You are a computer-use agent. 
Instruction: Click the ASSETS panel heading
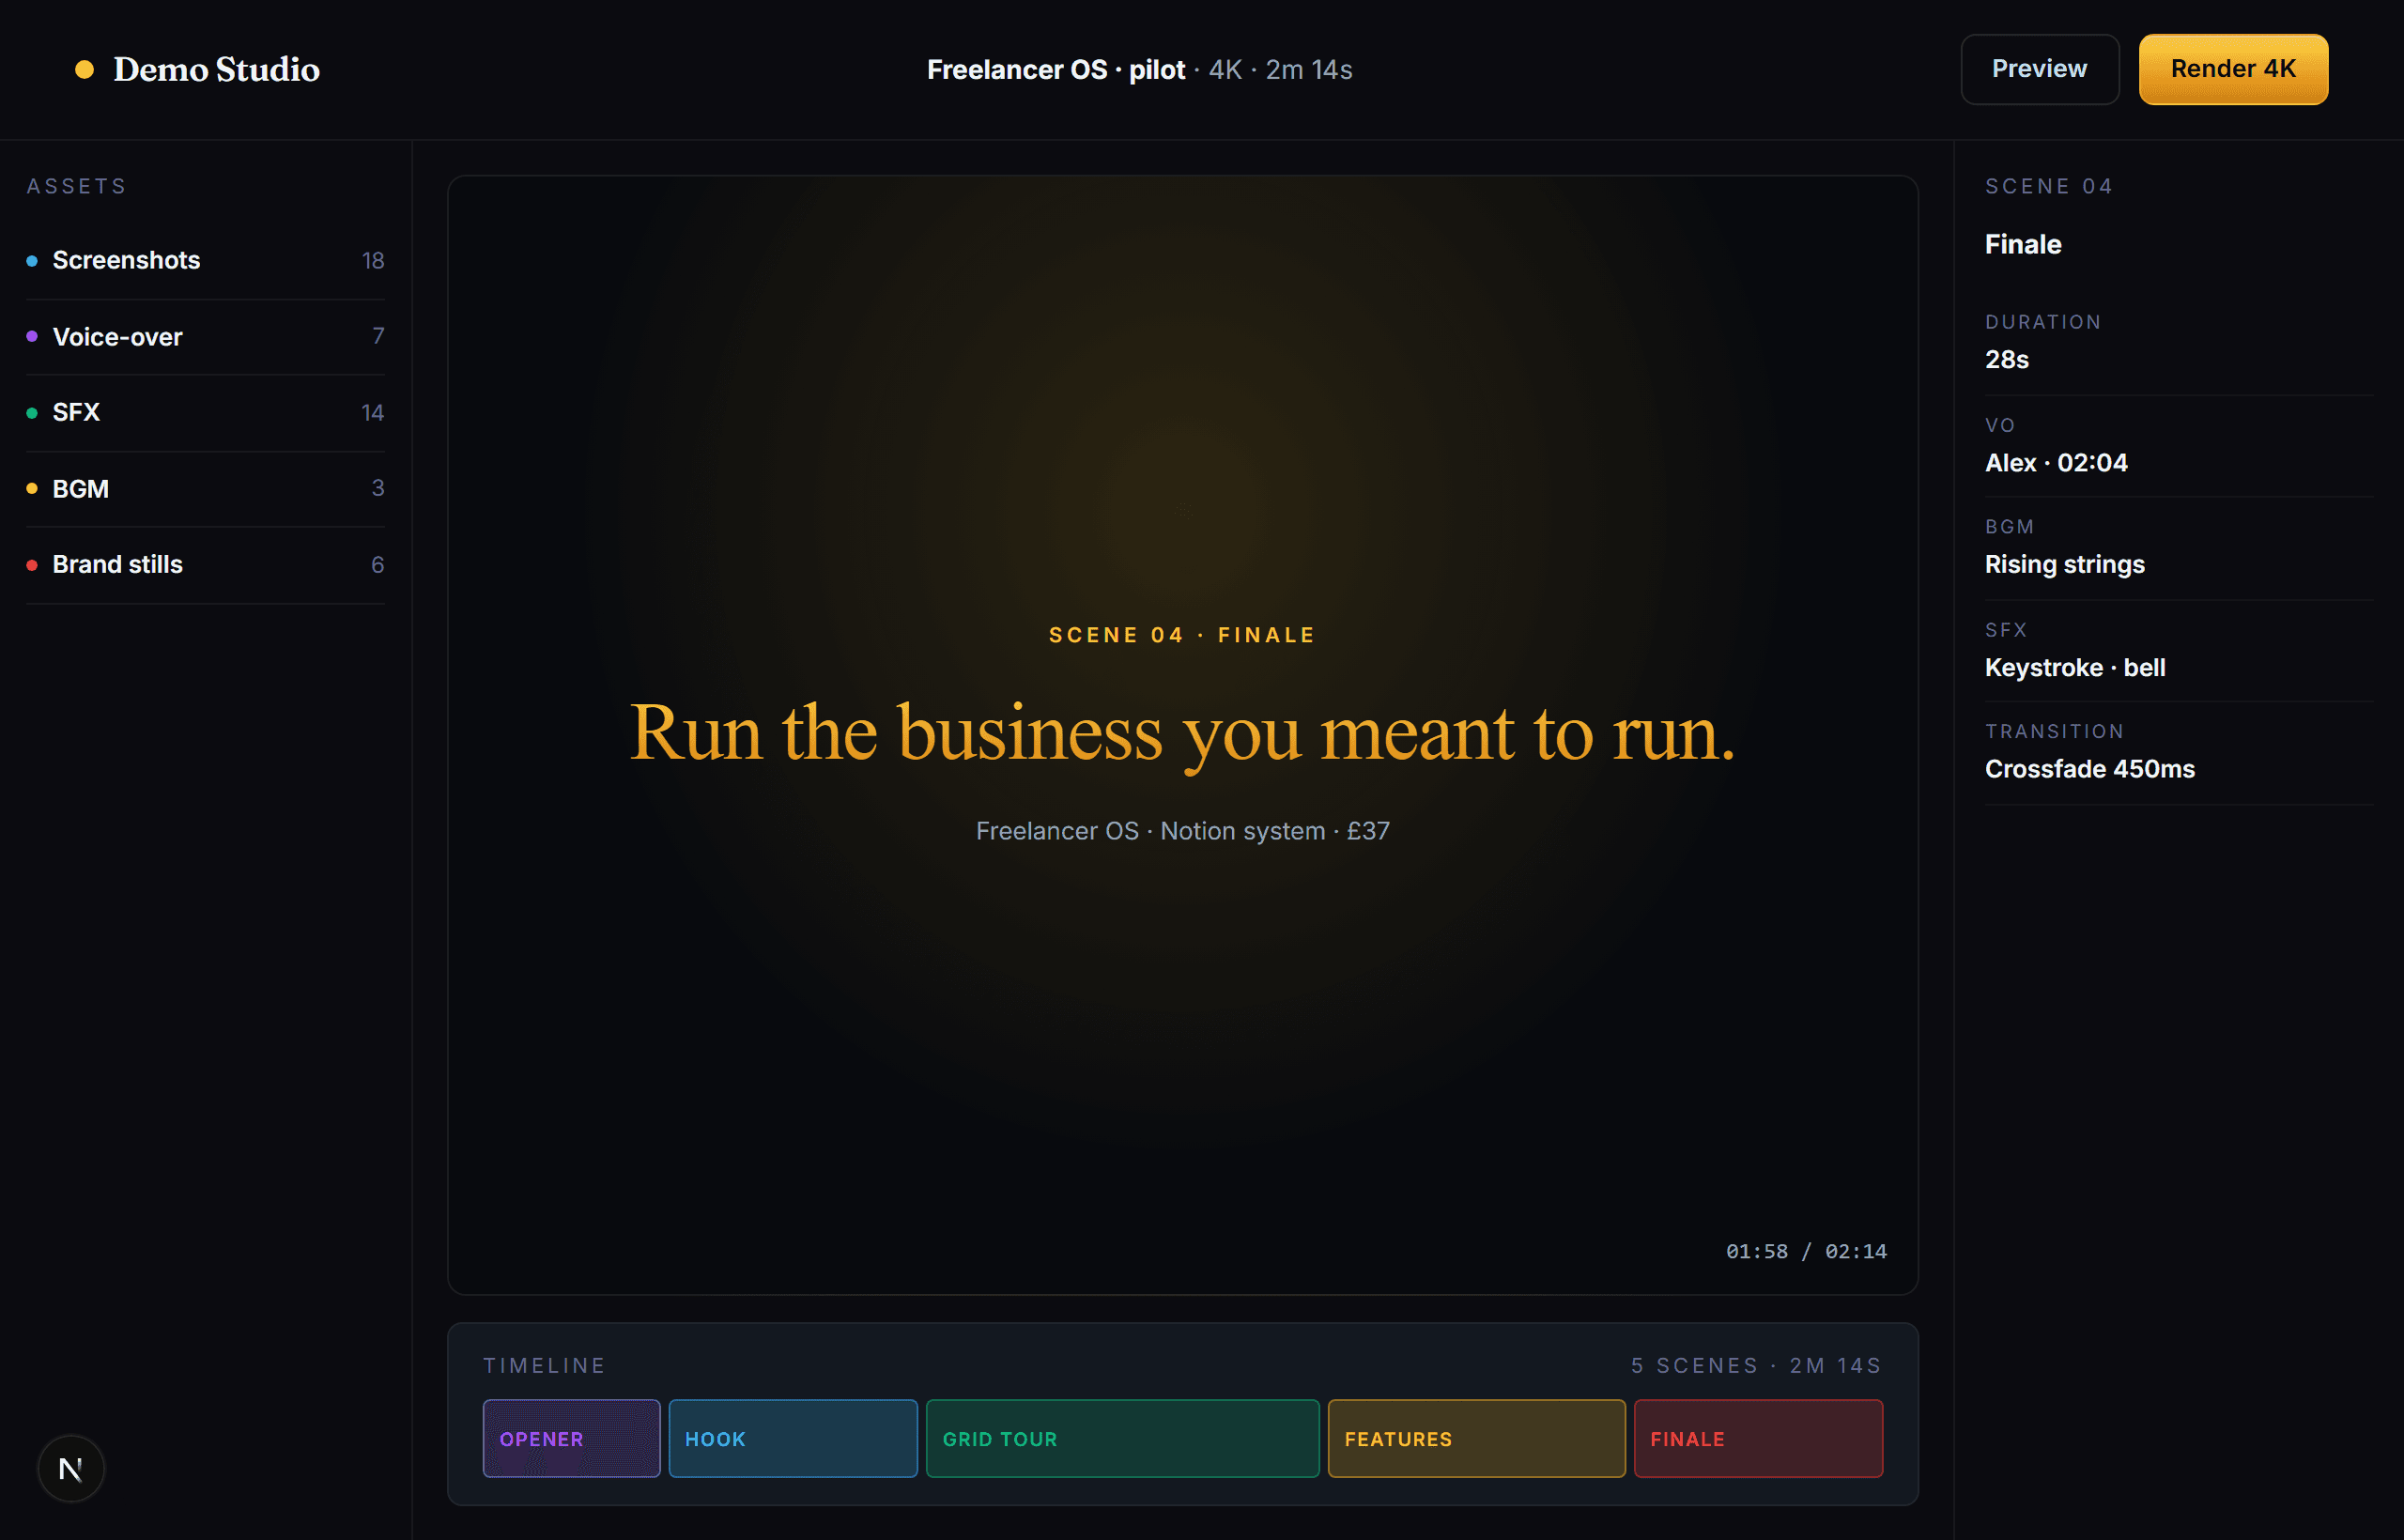pos(77,187)
